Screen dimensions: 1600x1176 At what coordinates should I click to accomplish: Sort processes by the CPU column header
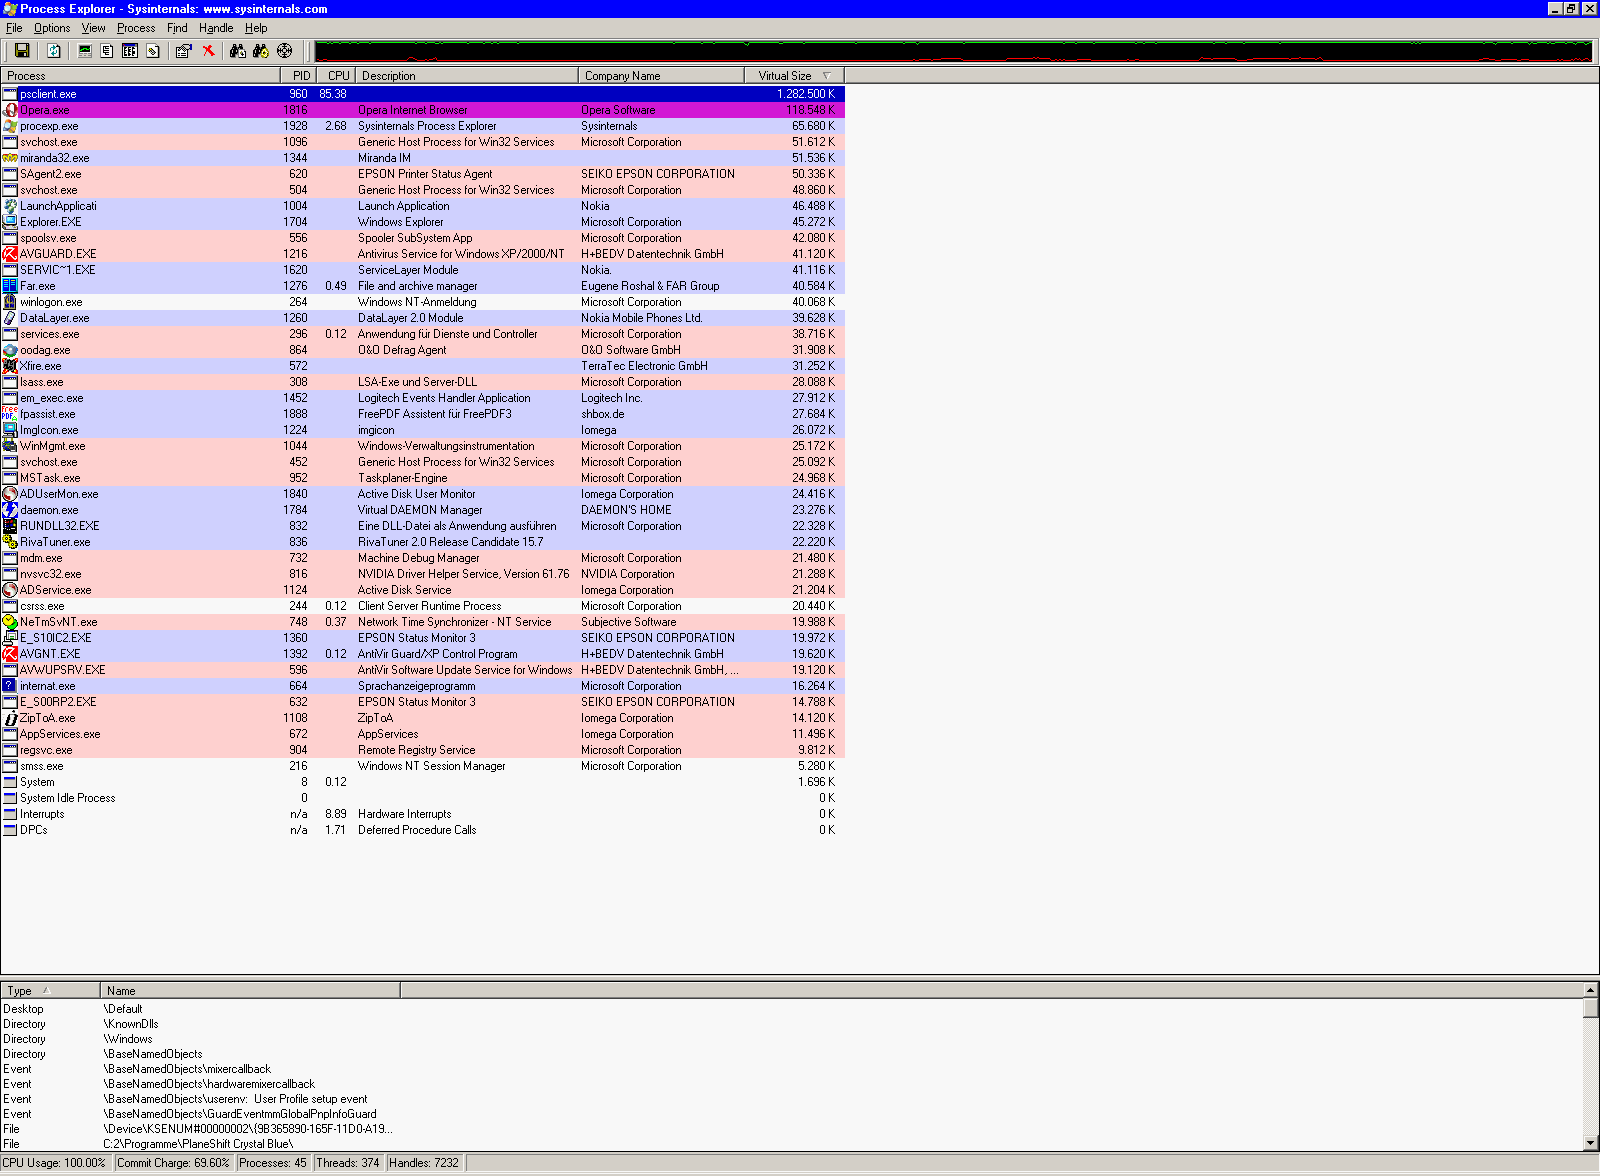coord(338,76)
